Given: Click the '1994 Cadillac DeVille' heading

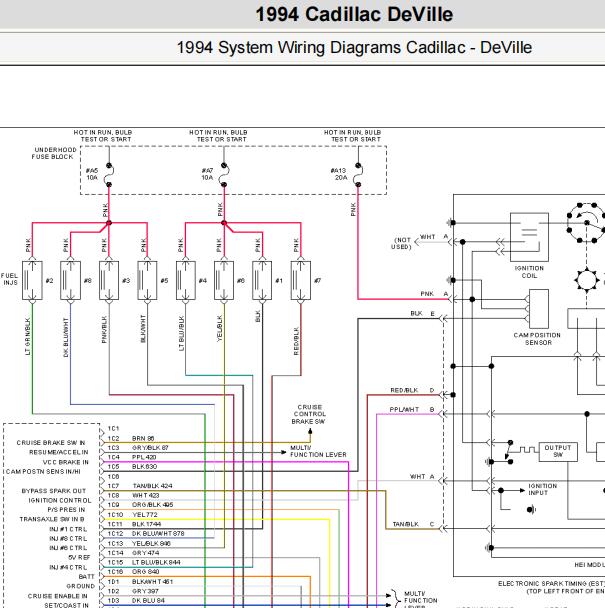Looking at the screenshot, I should 354,14.
